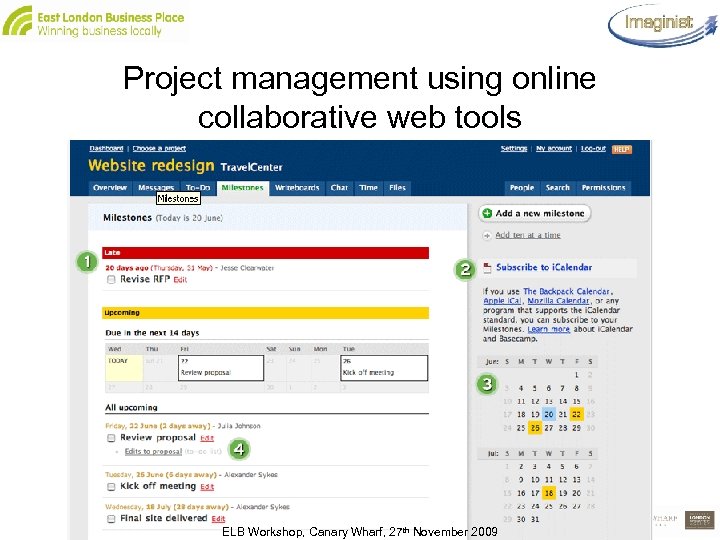Click the Website redesign project title
The width and height of the screenshot is (720, 540).
pyautogui.click(x=151, y=165)
